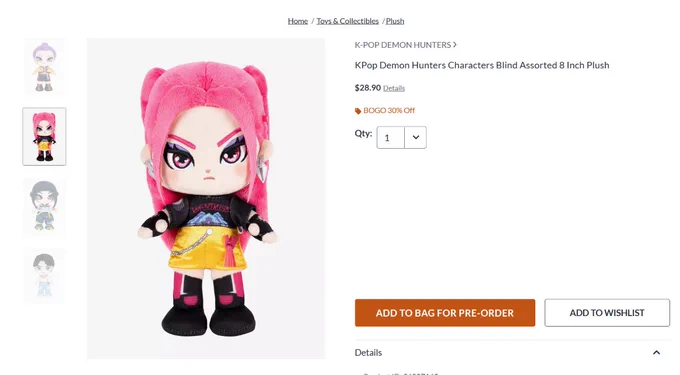
Task: Click the Details link beside the price
Action: click(x=394, y=88)
